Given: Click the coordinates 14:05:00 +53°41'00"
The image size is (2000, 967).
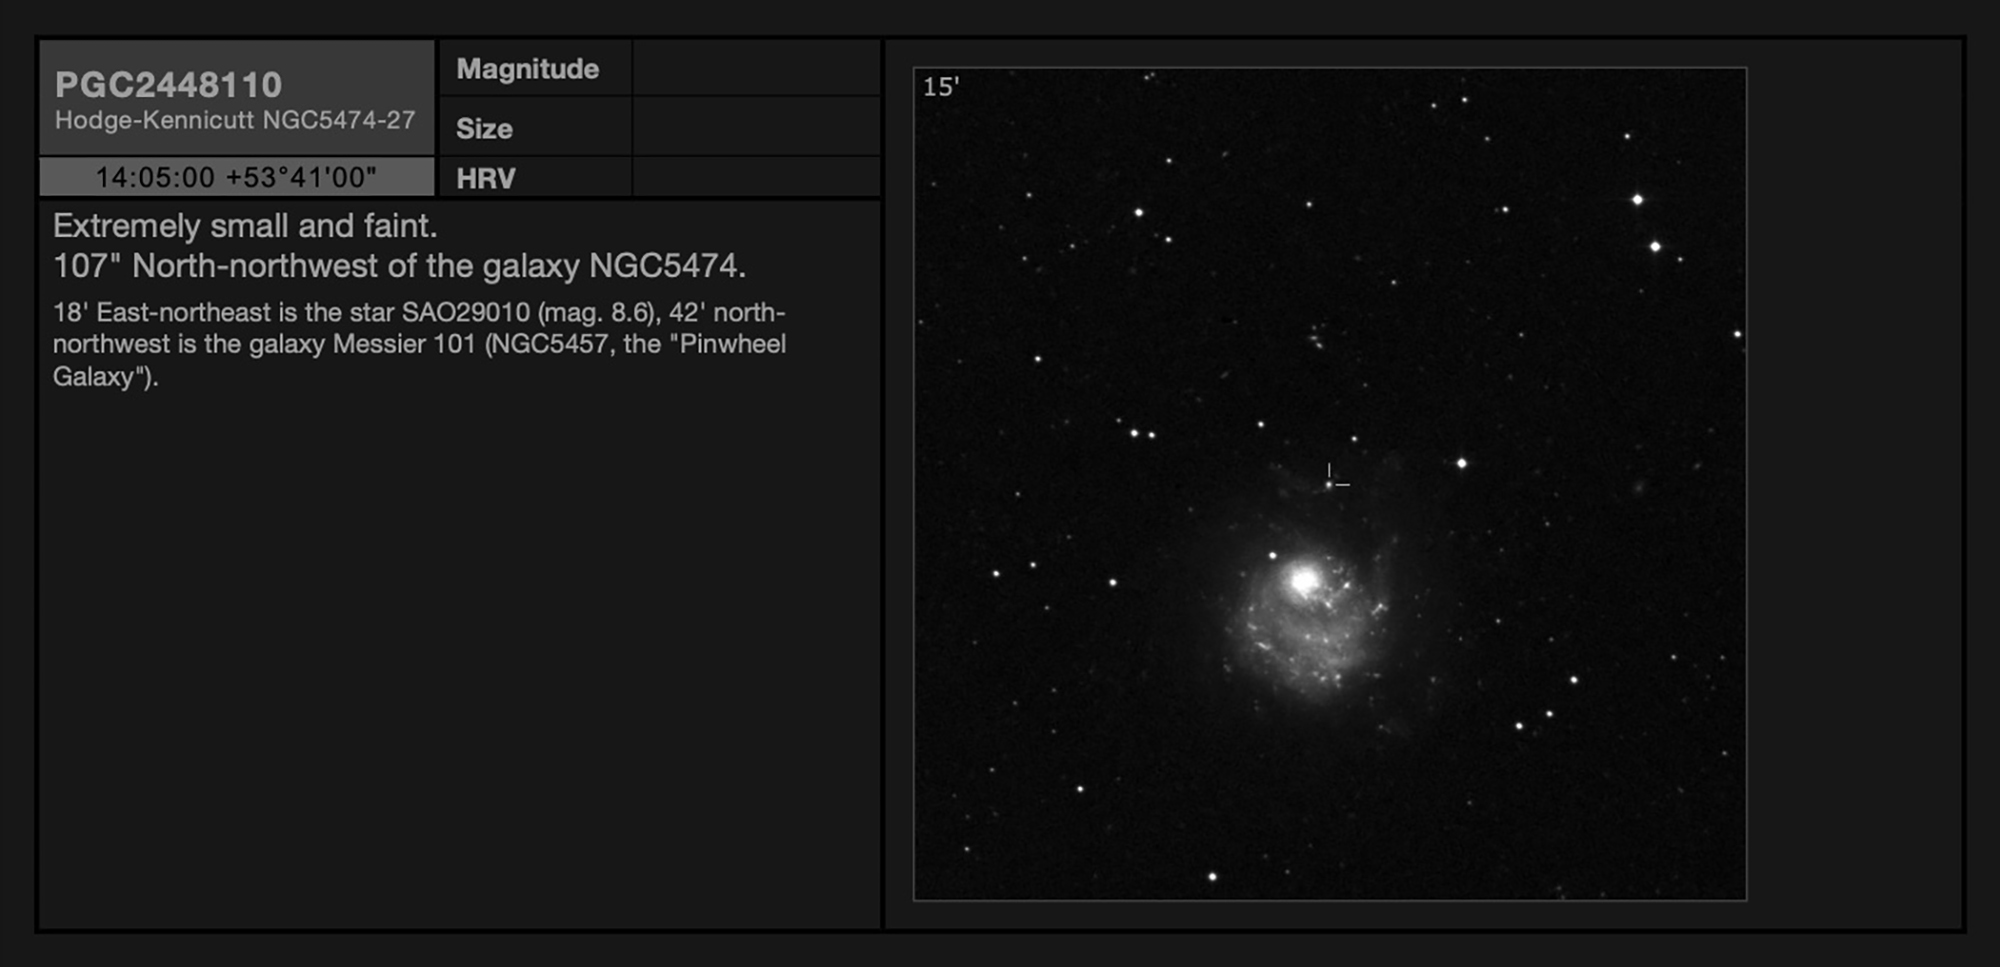Looking at the screenshot, I should [x=236, y=177].
